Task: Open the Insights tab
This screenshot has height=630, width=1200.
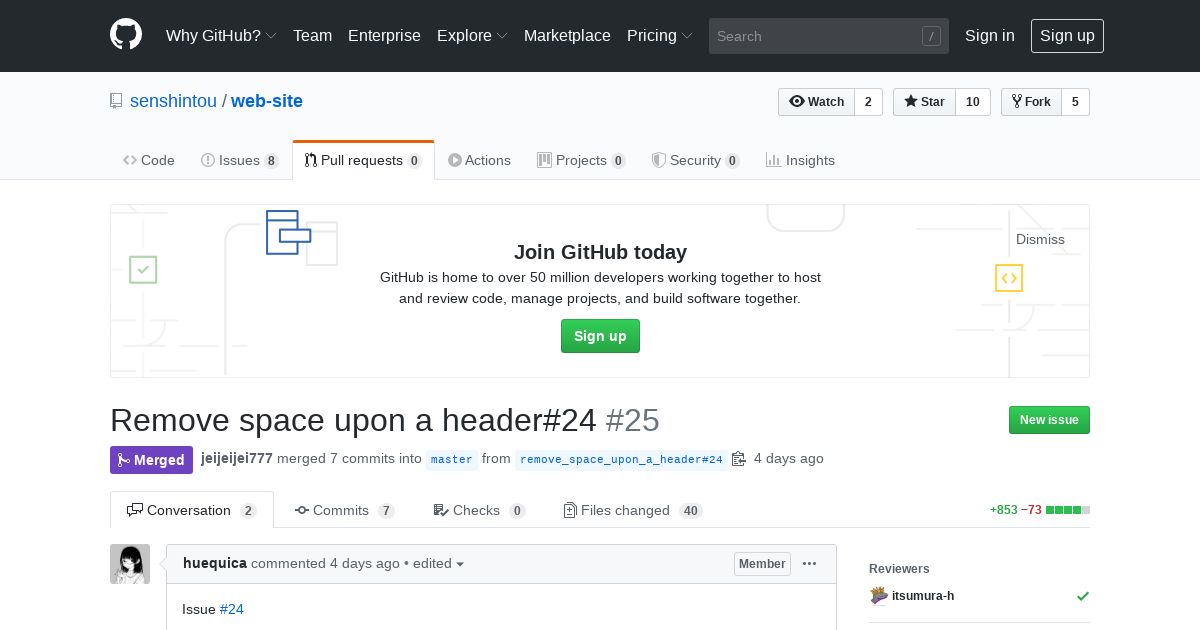Action: click(x=800, y=160)
